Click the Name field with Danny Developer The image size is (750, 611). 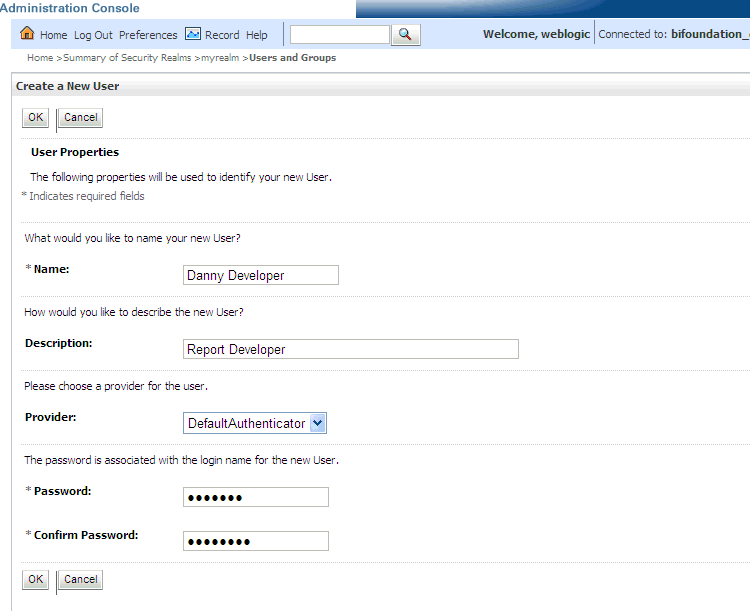261,275
